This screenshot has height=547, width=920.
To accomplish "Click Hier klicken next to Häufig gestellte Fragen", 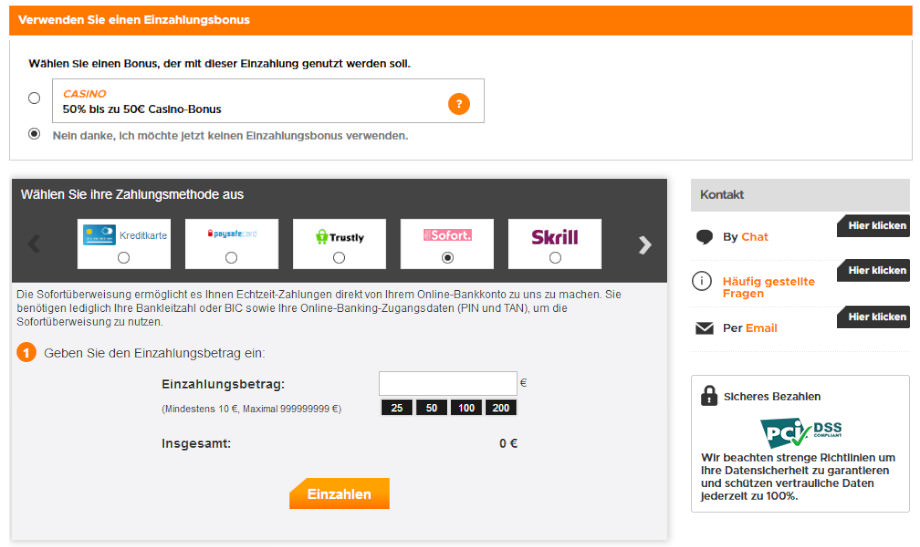I will click(874, 271).
